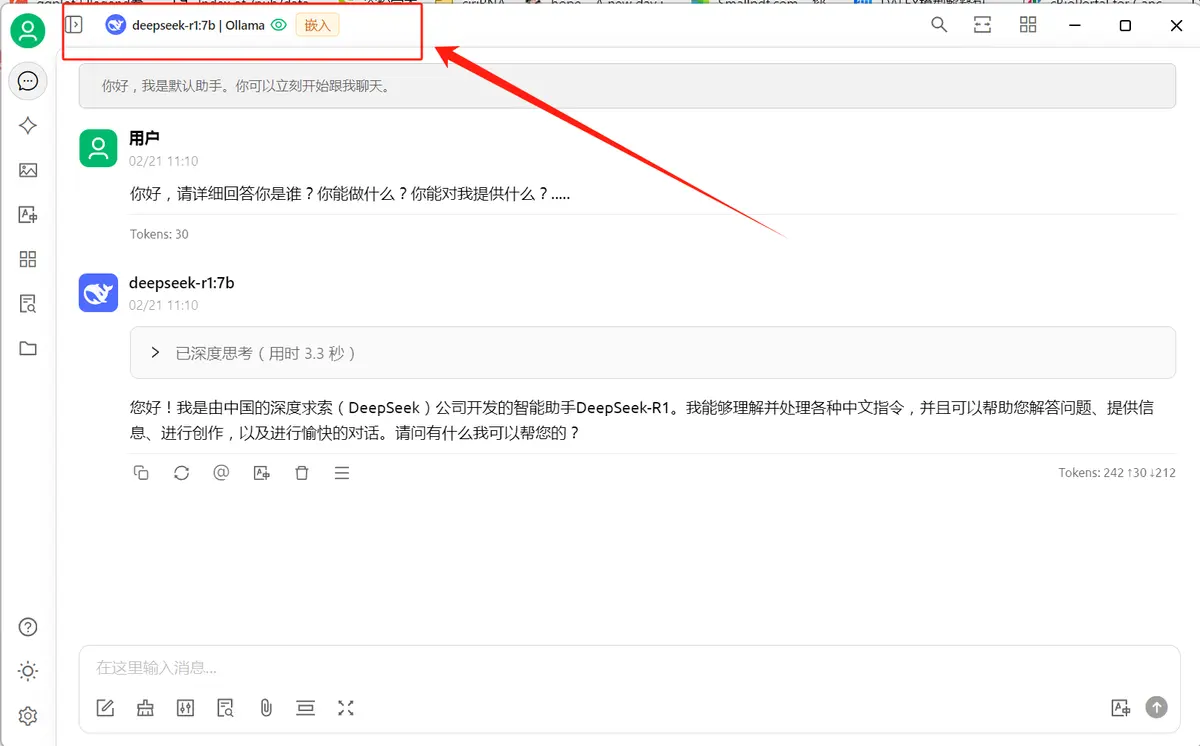Open the knowledge base icon in sidebar
This screenshot has height=746, width=1200.
click(28, 304)
